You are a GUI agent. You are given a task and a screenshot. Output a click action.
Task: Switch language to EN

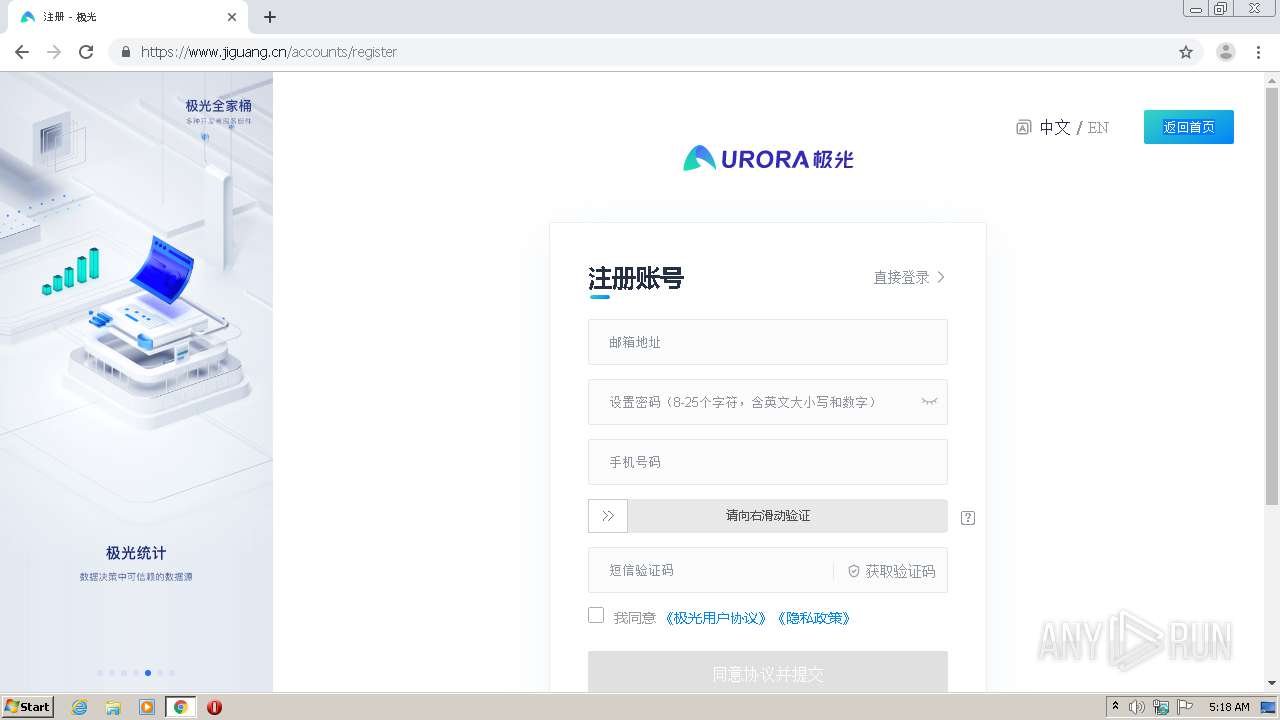tap(1098, 127)
